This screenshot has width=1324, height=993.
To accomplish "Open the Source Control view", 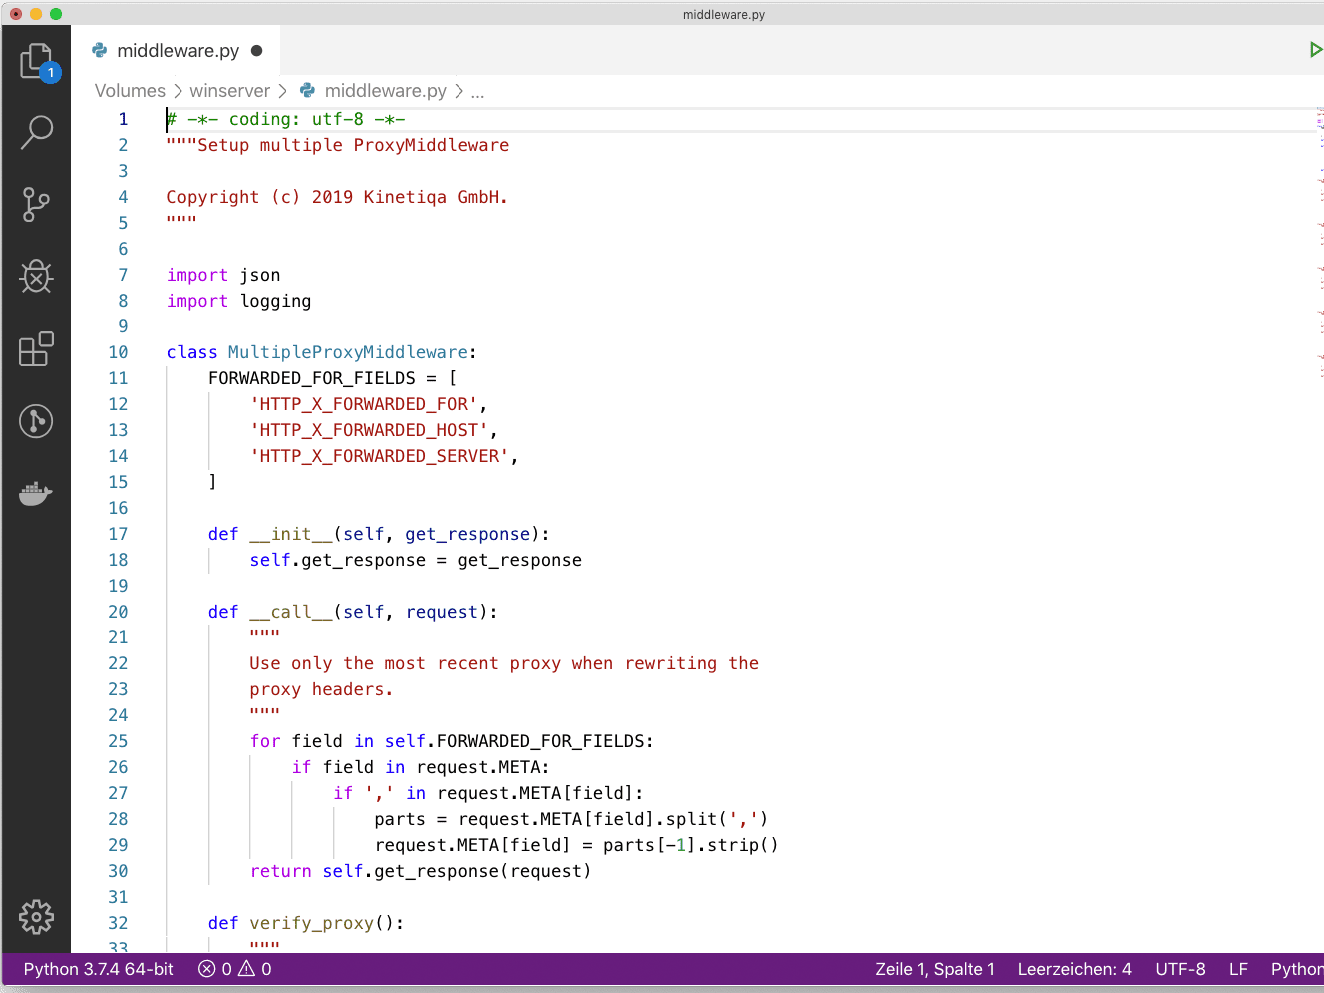I will 37,204.
